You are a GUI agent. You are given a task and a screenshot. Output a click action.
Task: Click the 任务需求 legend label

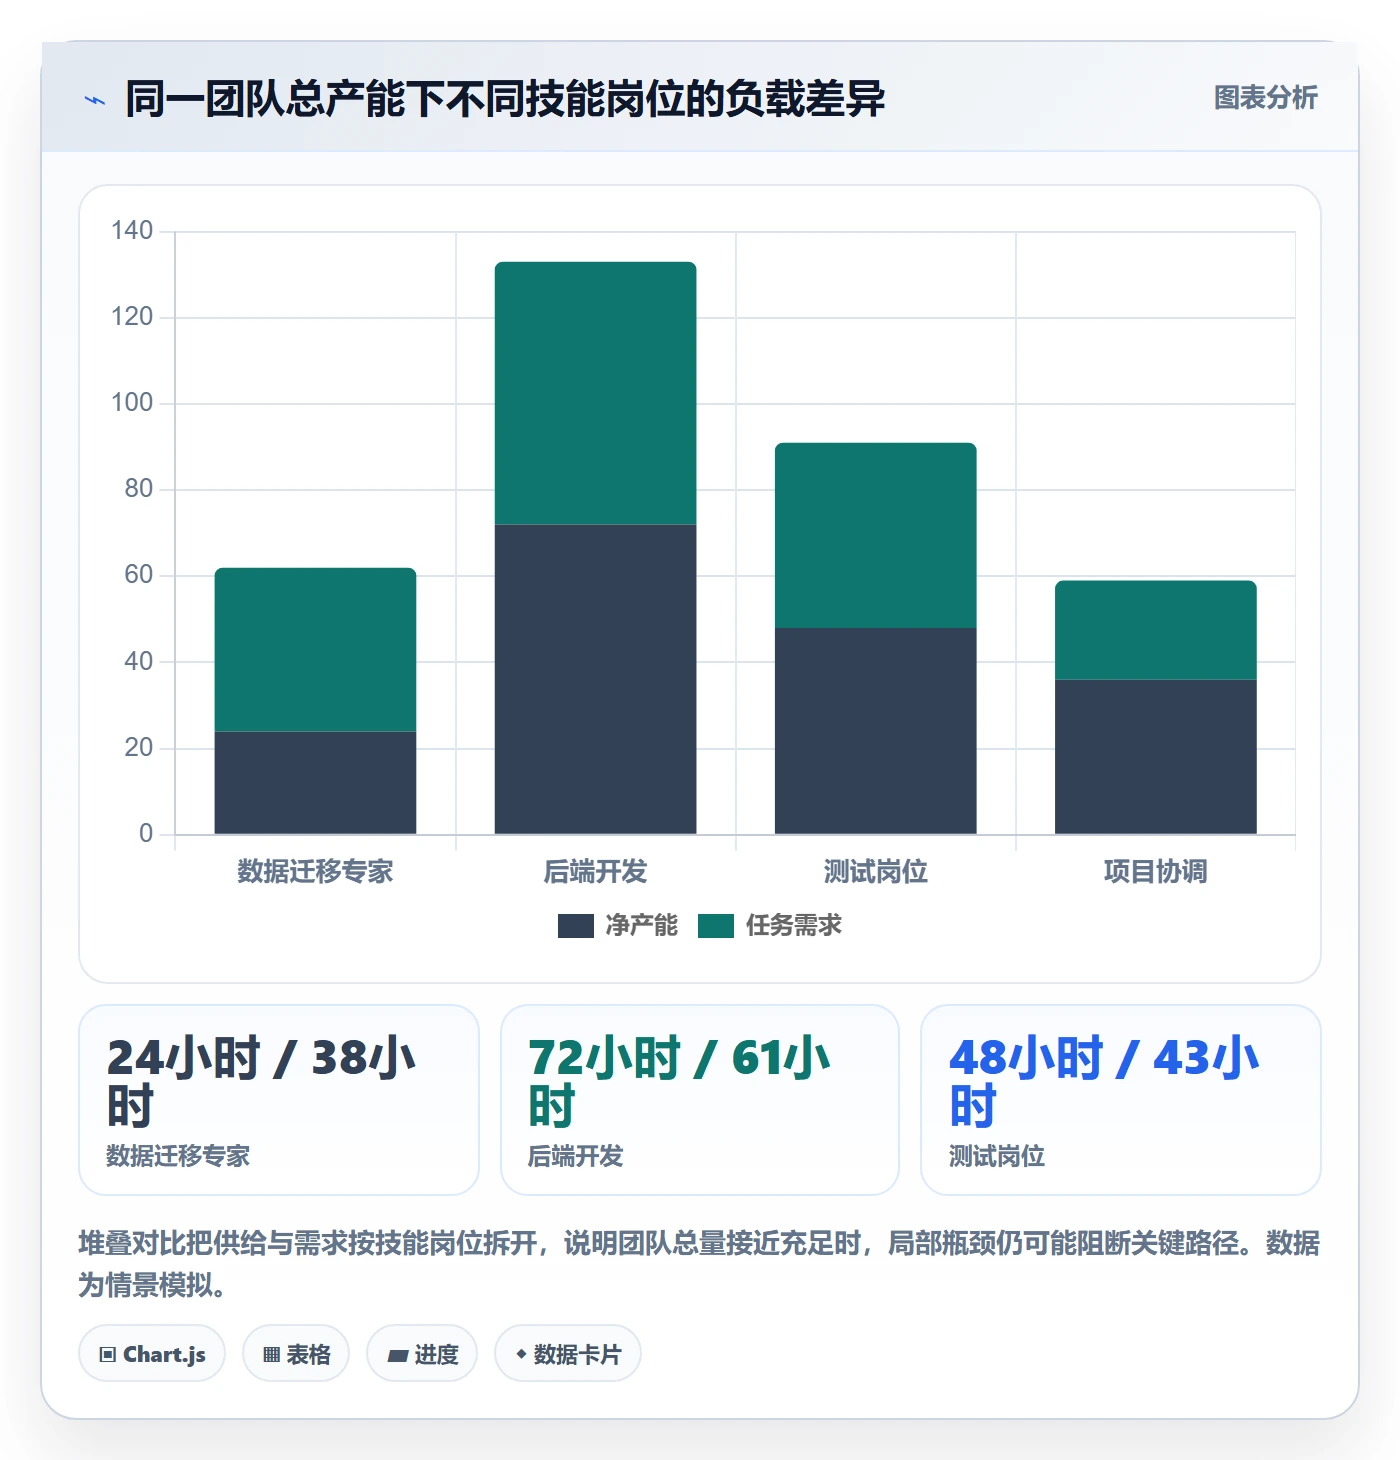coord(793,926)
